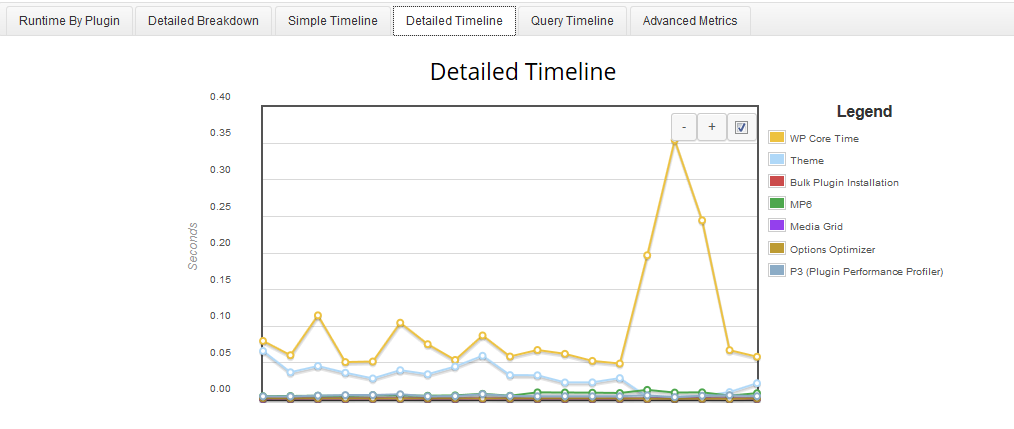Click the P3 Plugin Performance Profiler swatch
Viewport: 1014px width, 429px height.
tap(777, 270)
